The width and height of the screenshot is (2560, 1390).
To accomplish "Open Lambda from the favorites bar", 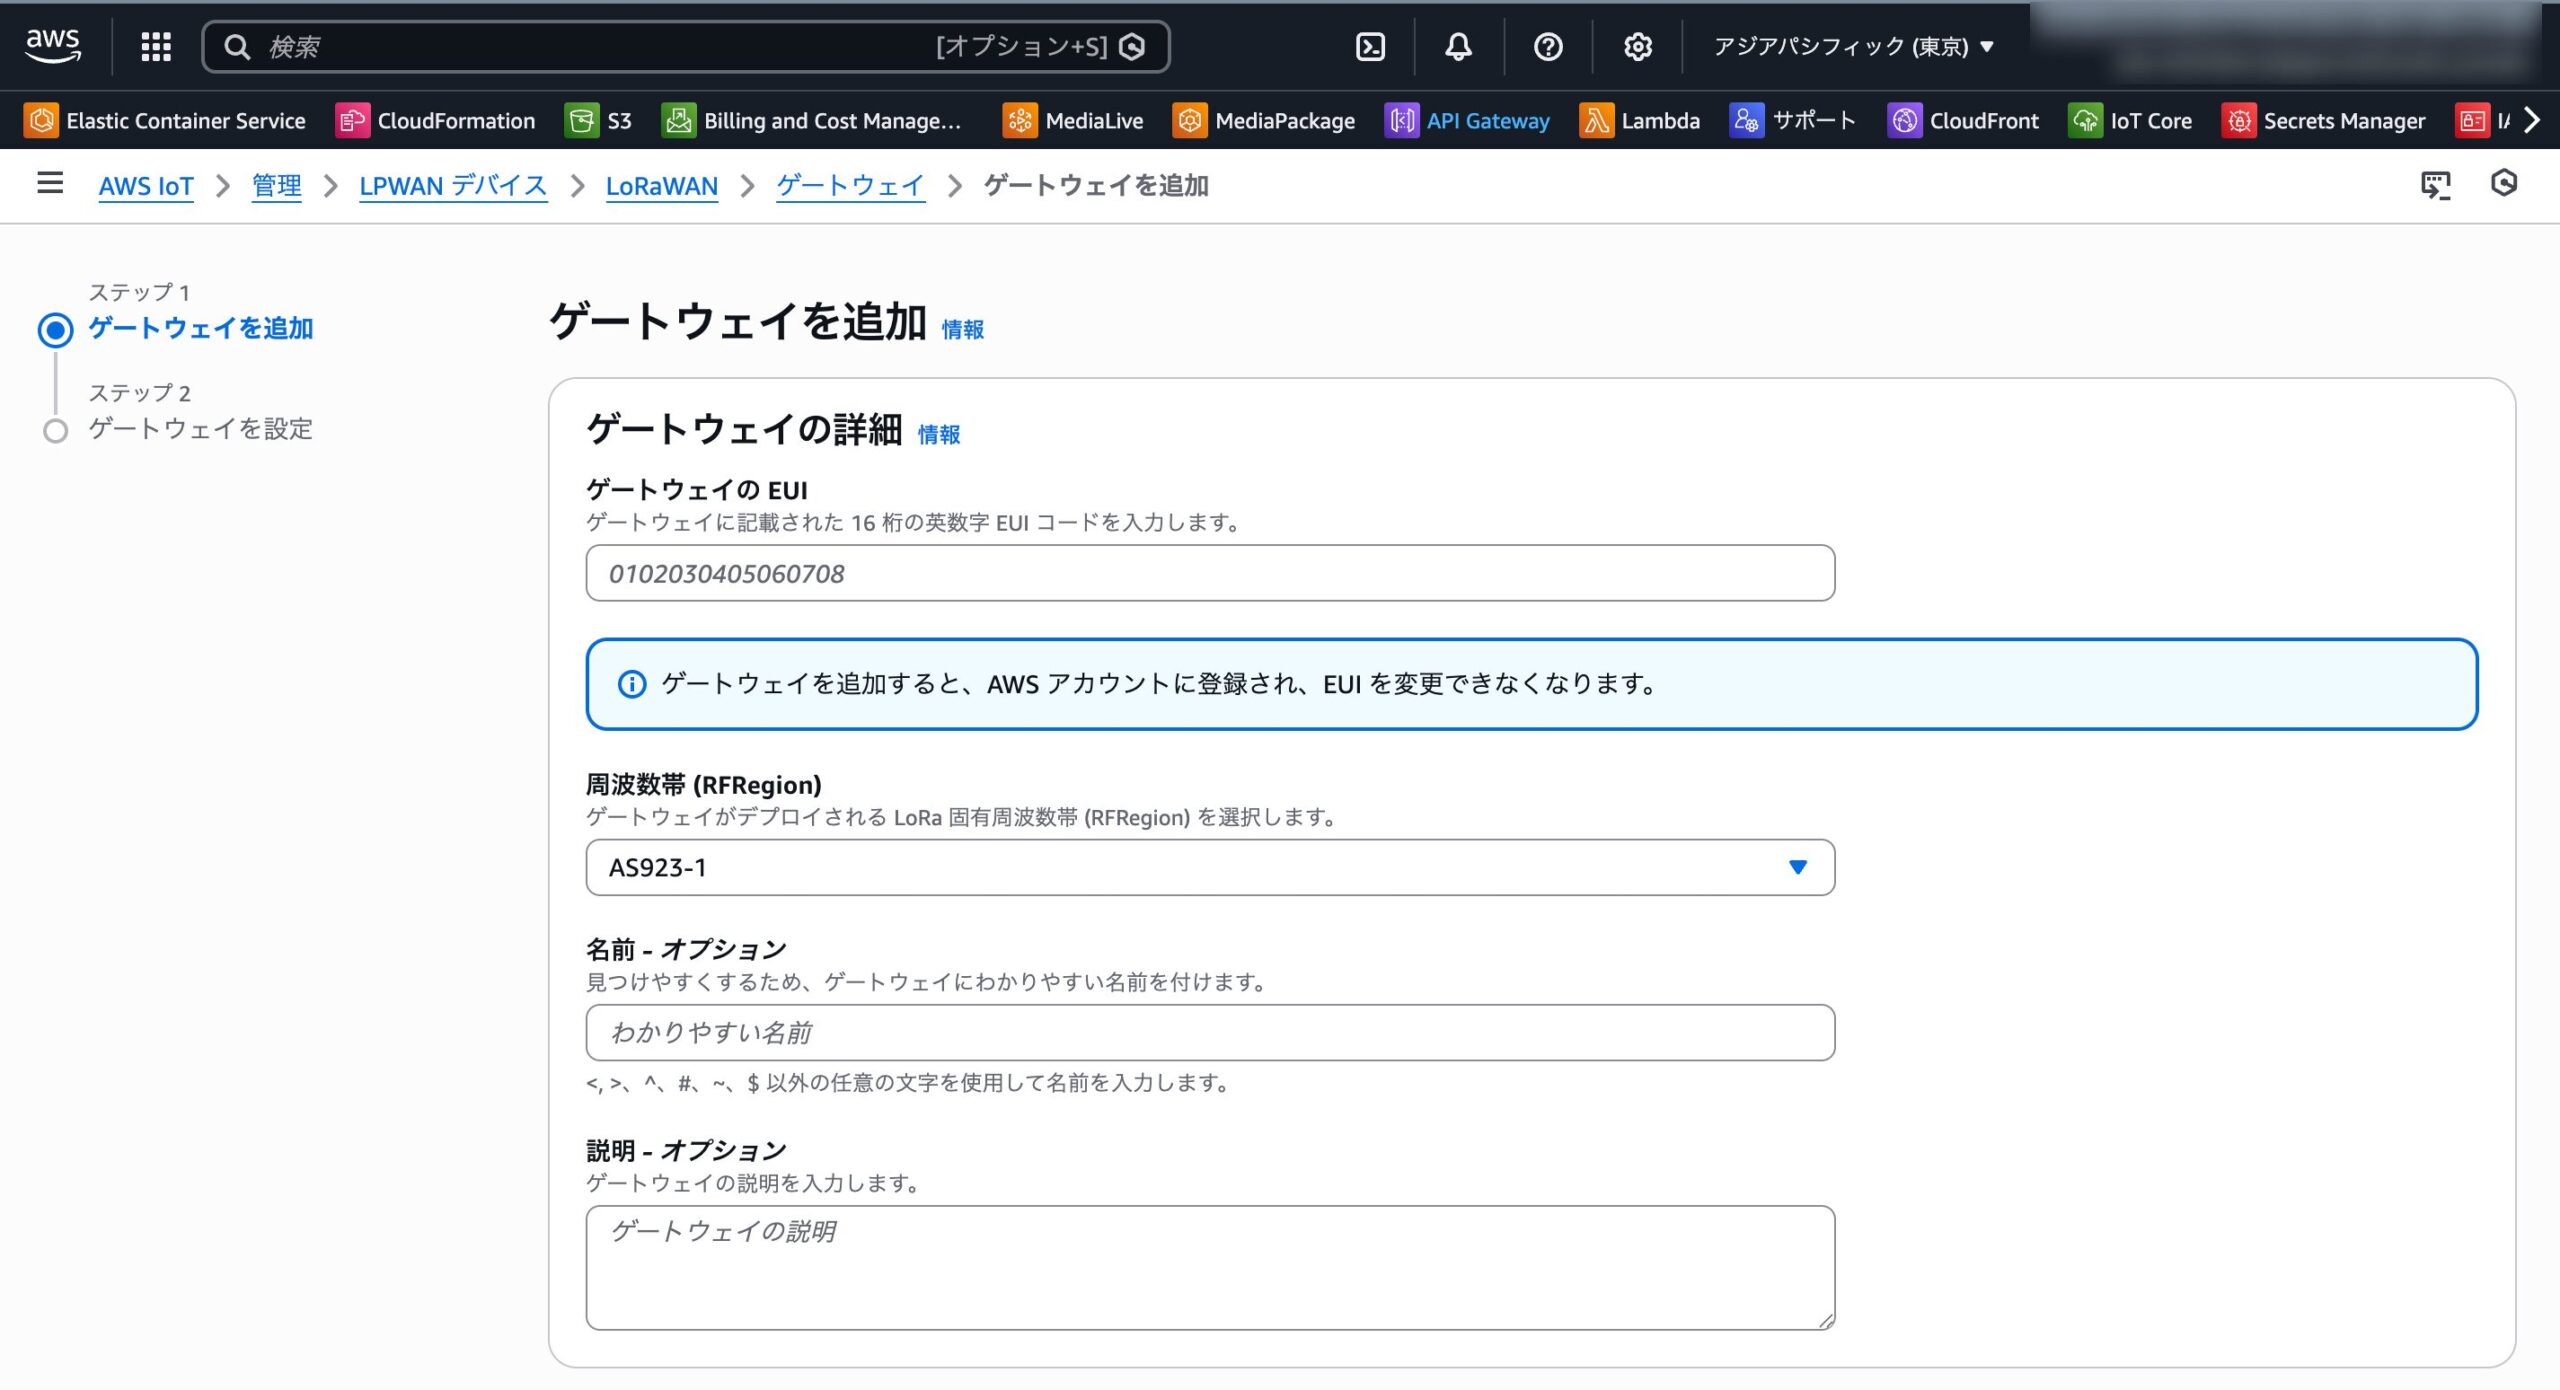I will click(1640, 120).
